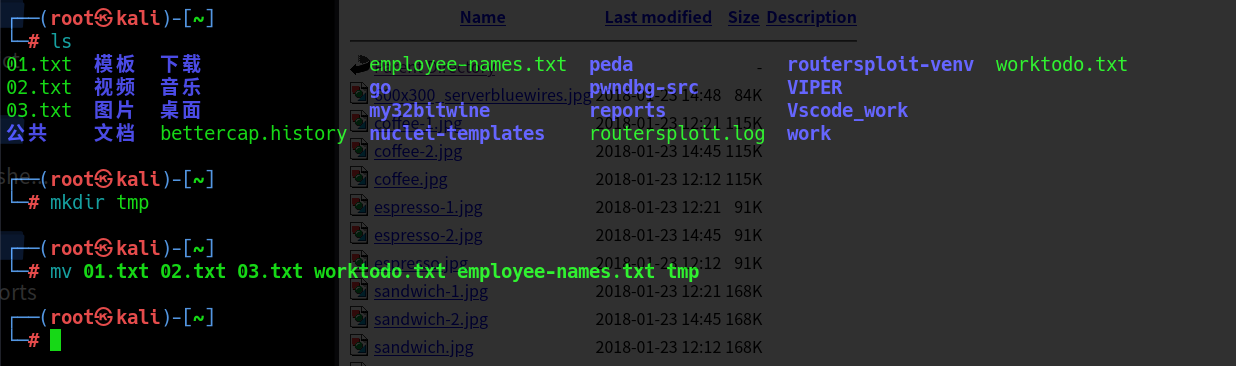
Task: Click the sandwich.jpg date 2018-01-23 12:12
Action: coord(657,347)
